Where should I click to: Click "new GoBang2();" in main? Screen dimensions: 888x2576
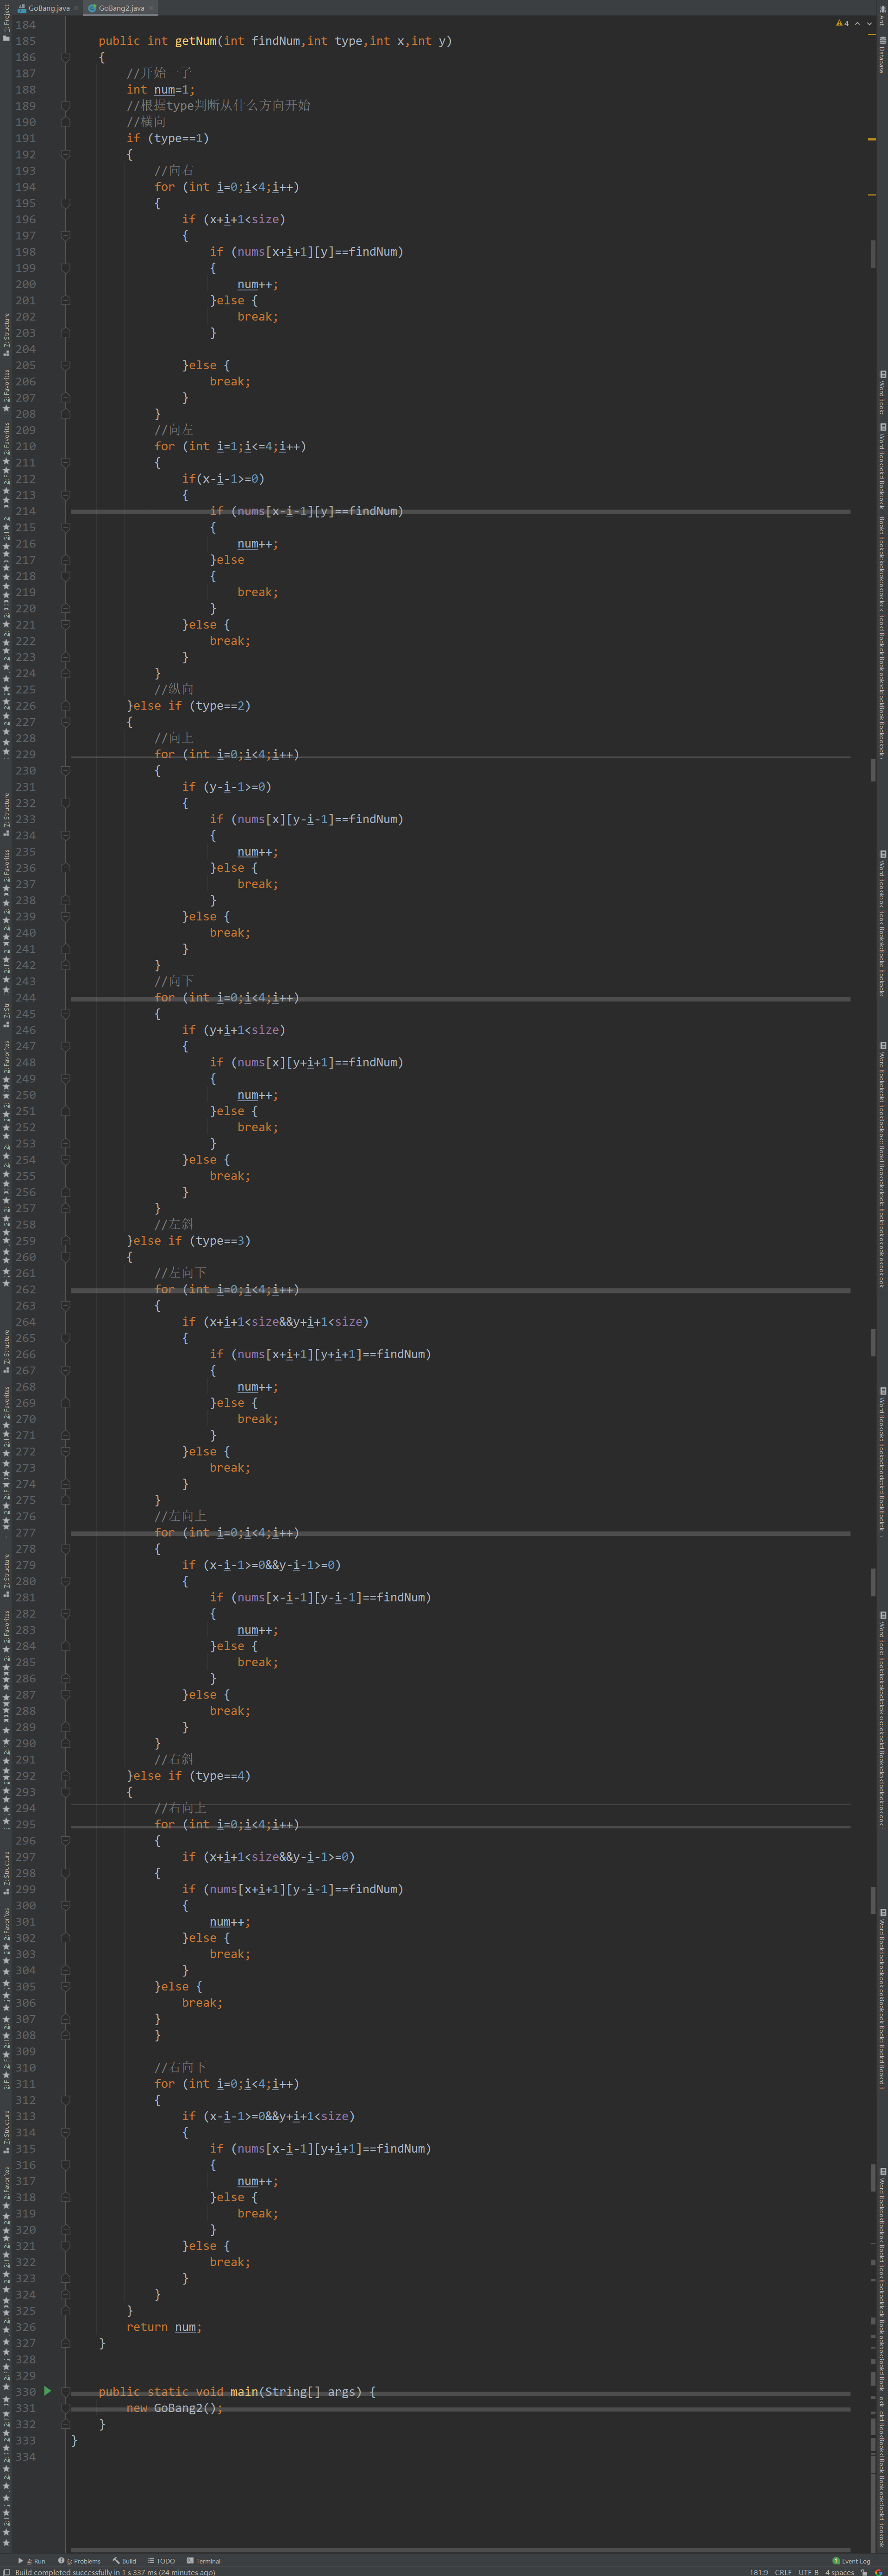[174, 2408]
